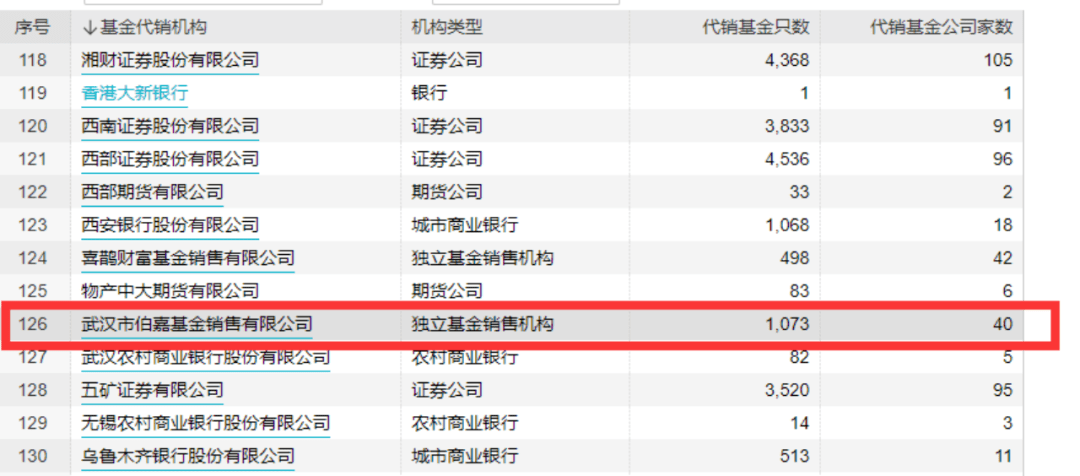
Task: Click the input box above 基金代销机构 column
Action: point(202,2)
